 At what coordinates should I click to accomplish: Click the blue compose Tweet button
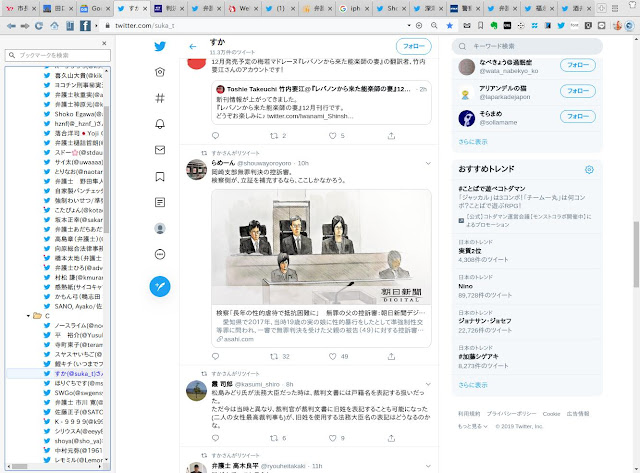160,286
